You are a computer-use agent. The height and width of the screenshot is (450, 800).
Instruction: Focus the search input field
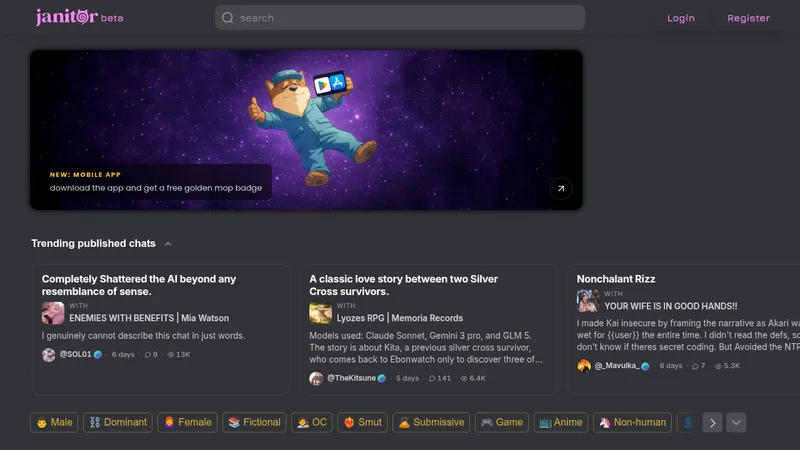[x=399, y=18]
